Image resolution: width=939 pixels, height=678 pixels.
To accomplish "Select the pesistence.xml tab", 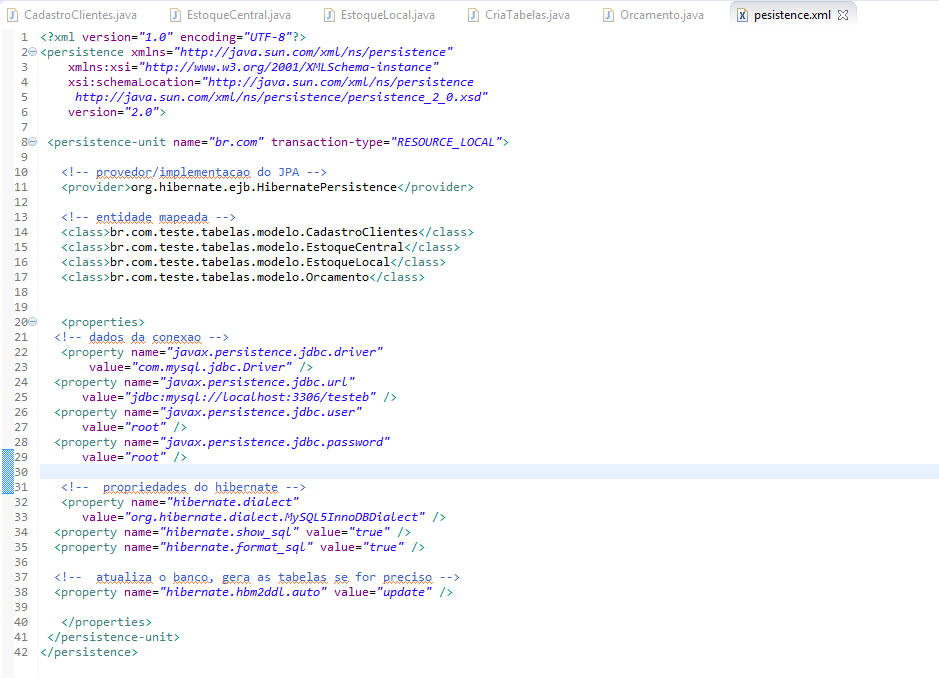I will (792, 15).
